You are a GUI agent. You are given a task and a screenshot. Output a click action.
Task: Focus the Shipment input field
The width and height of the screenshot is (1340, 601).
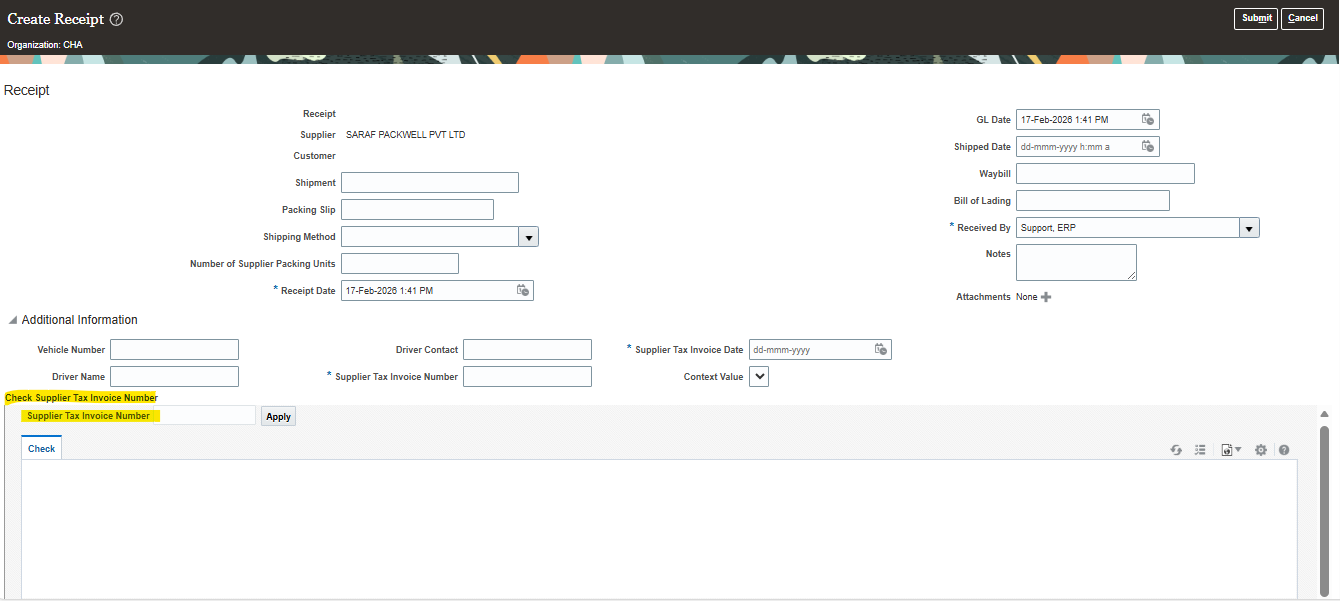pyautogui.click(x=430, y=182)
